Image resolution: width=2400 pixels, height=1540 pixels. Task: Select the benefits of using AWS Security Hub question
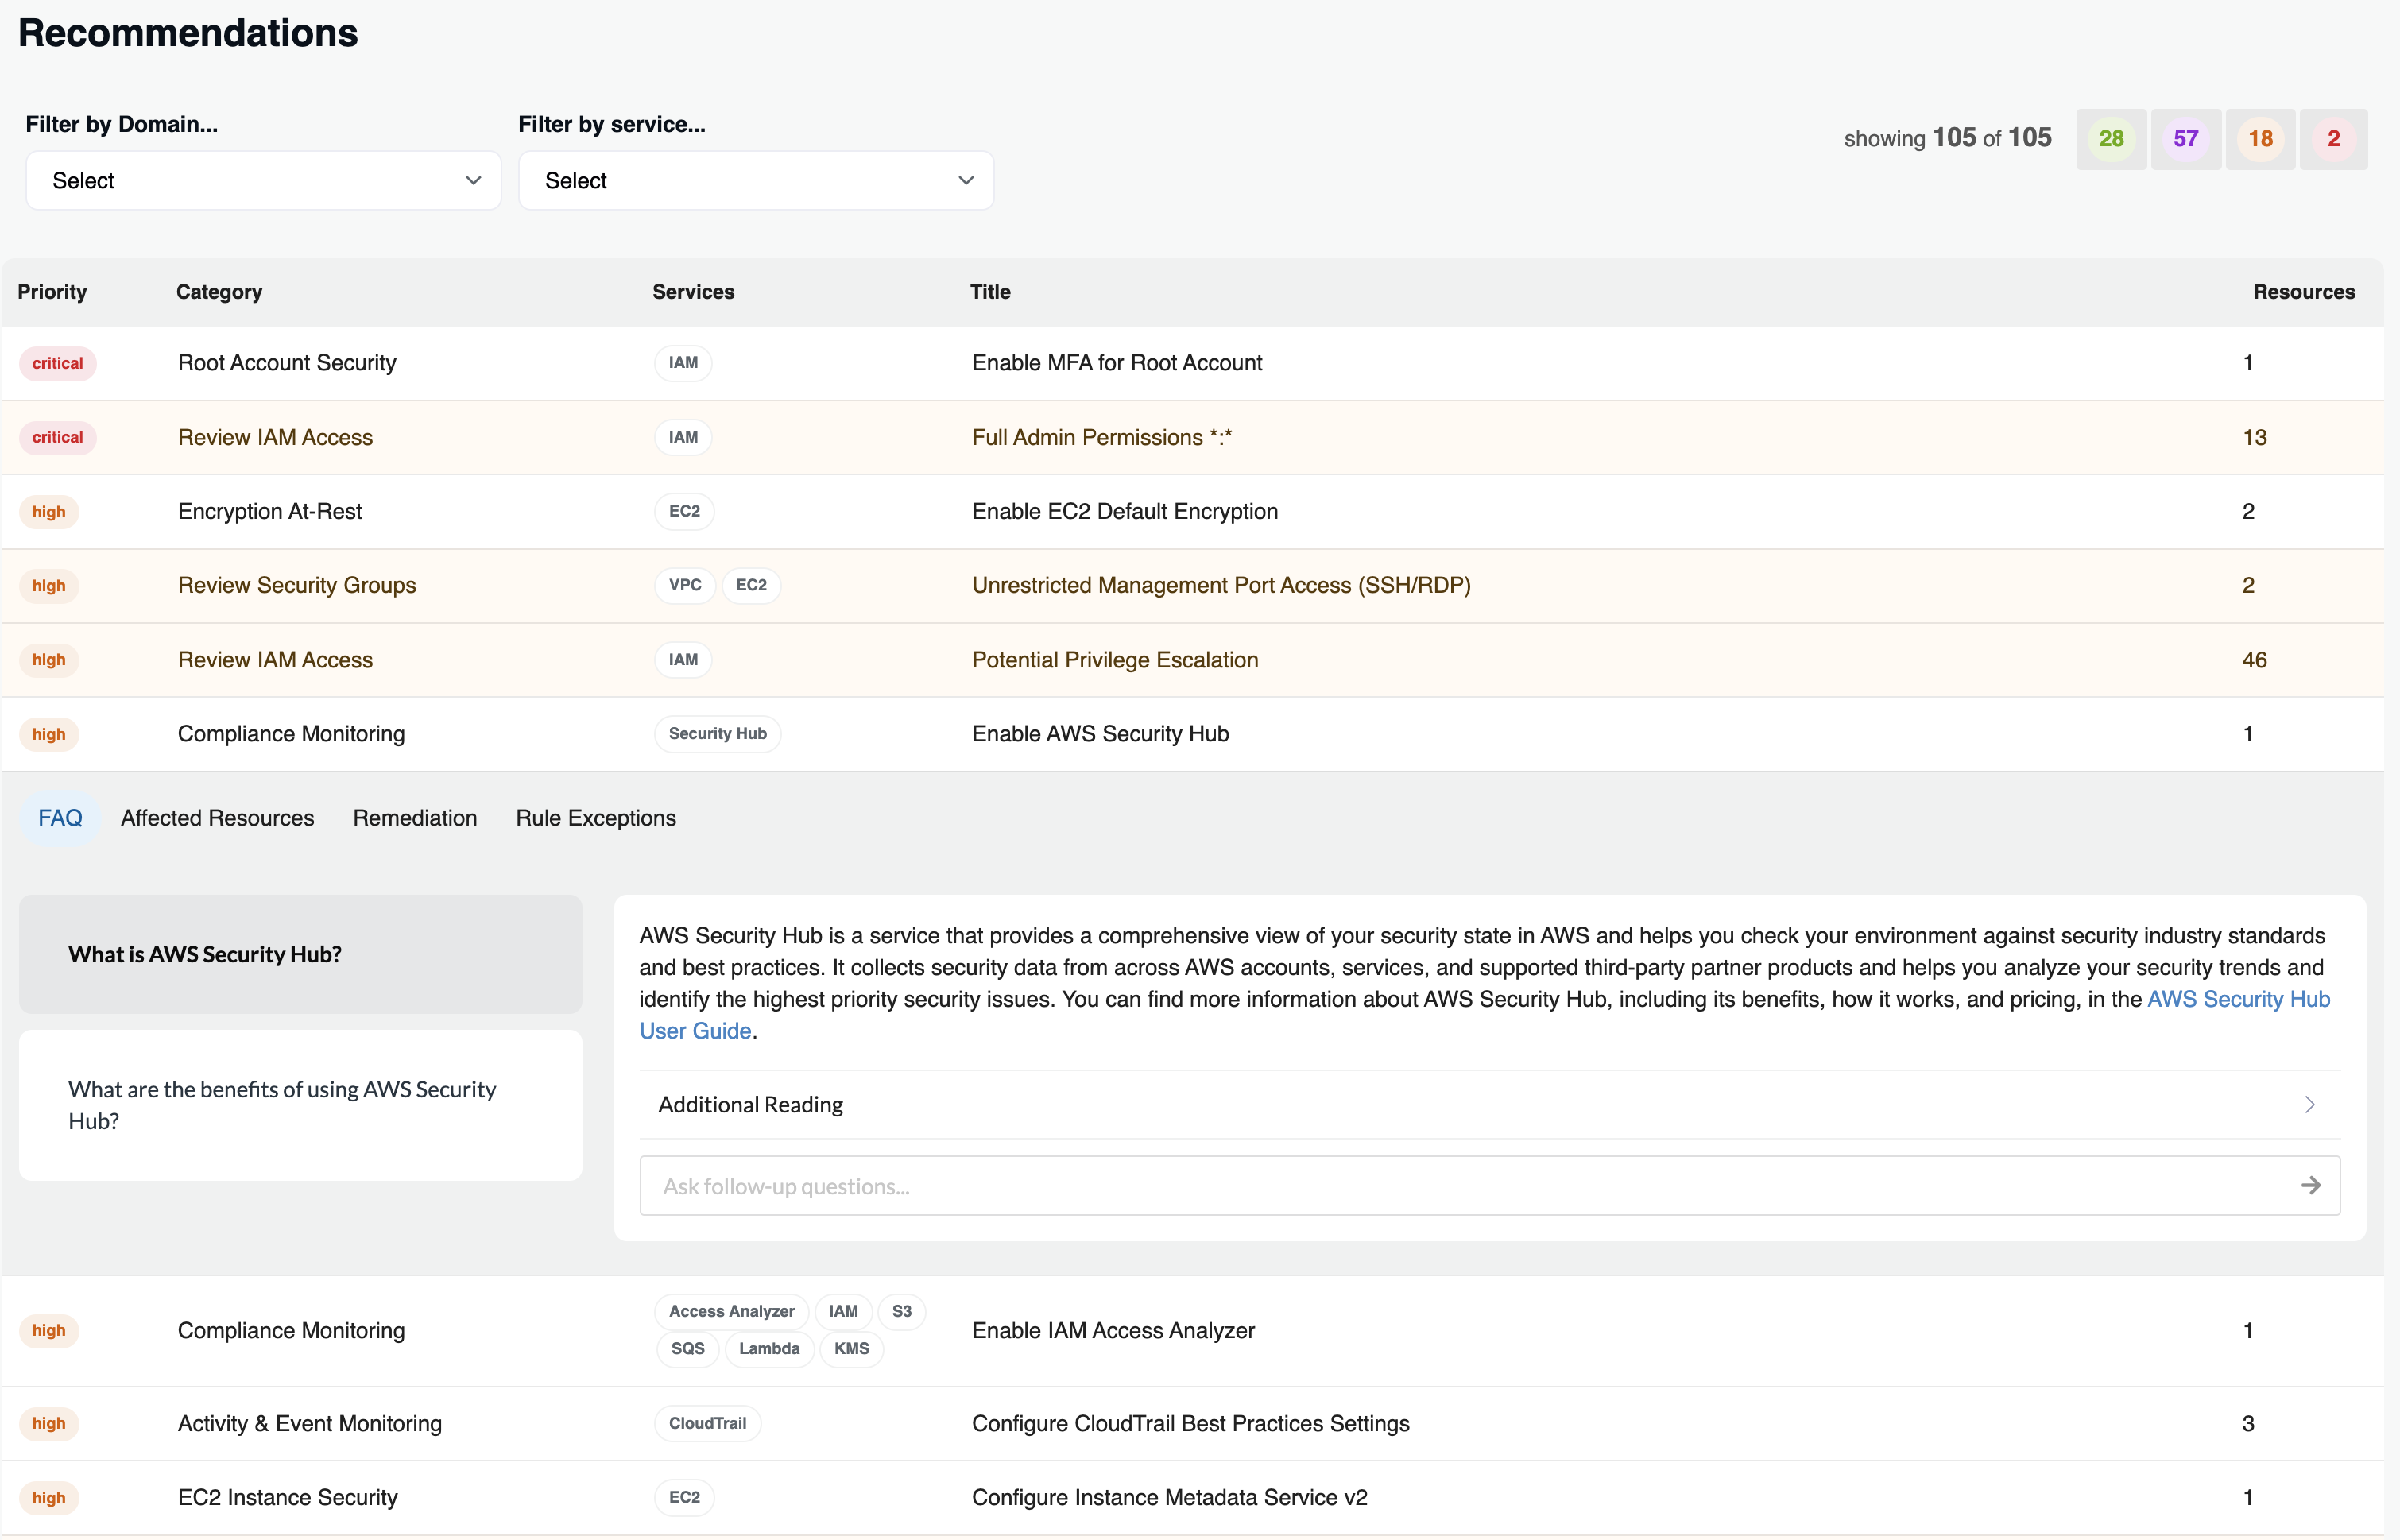[300, 1105]
